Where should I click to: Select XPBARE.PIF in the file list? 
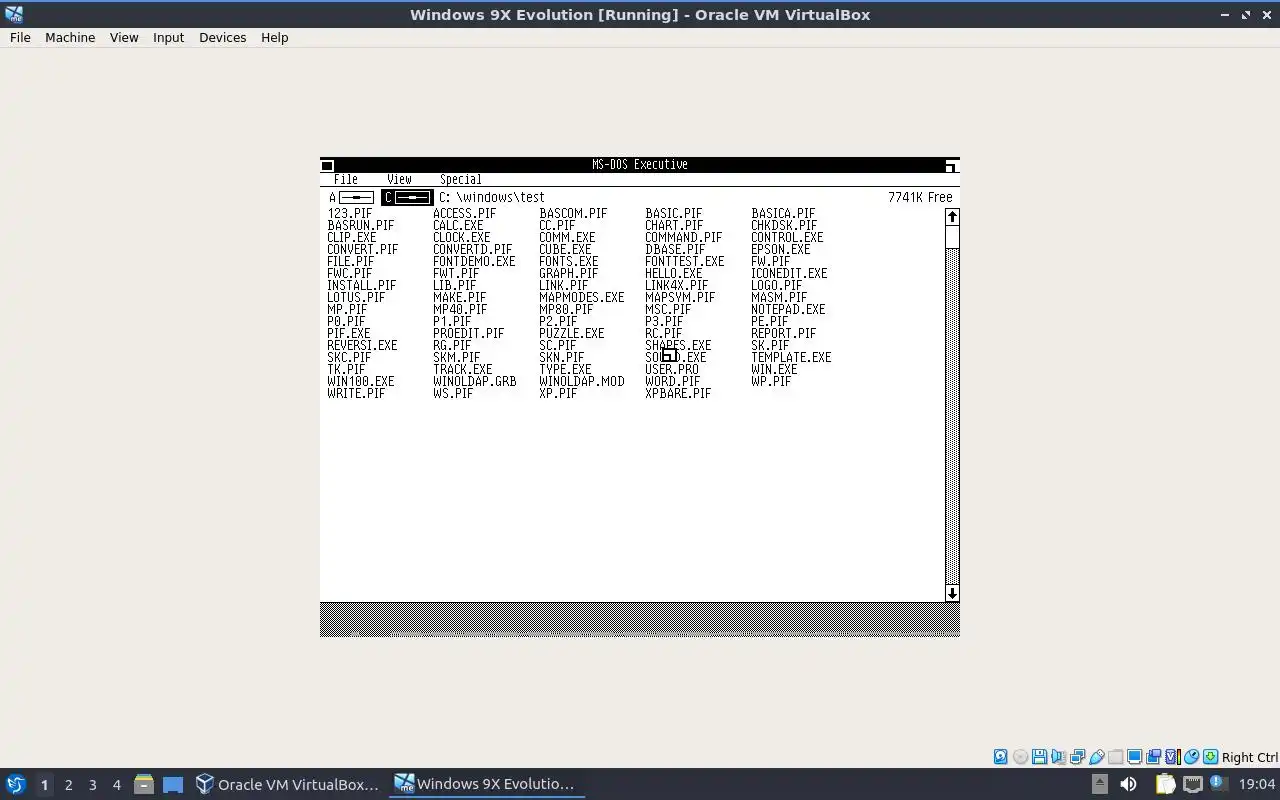[x=678, y=393]
